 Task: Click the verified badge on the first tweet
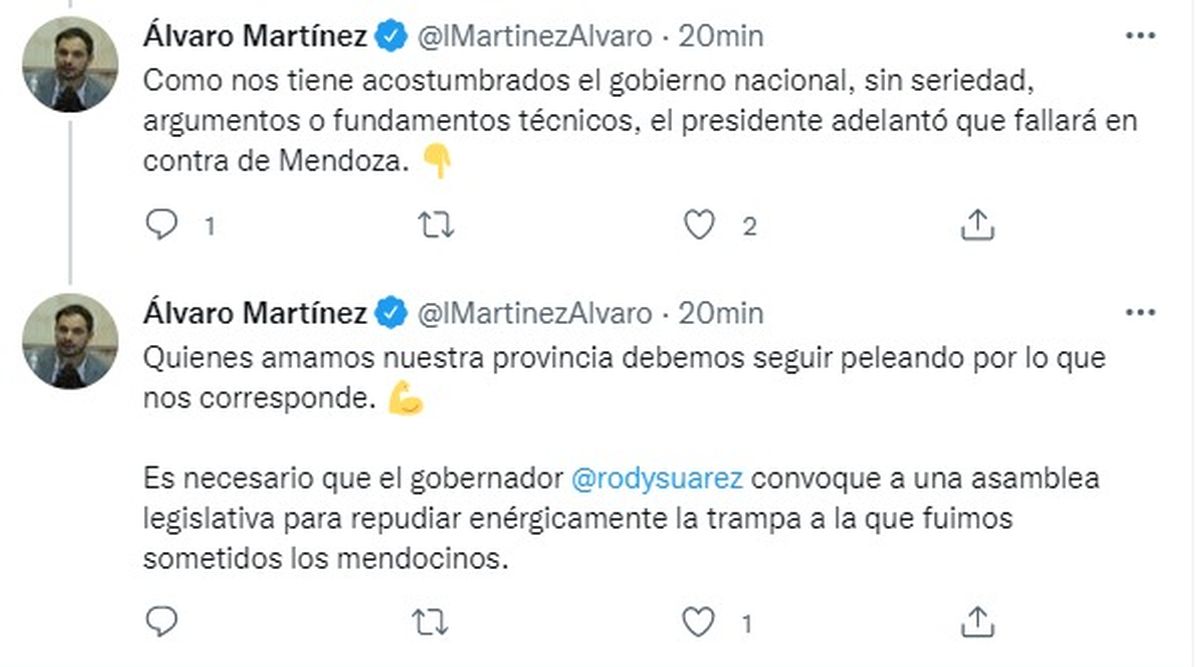coord(391,37)
